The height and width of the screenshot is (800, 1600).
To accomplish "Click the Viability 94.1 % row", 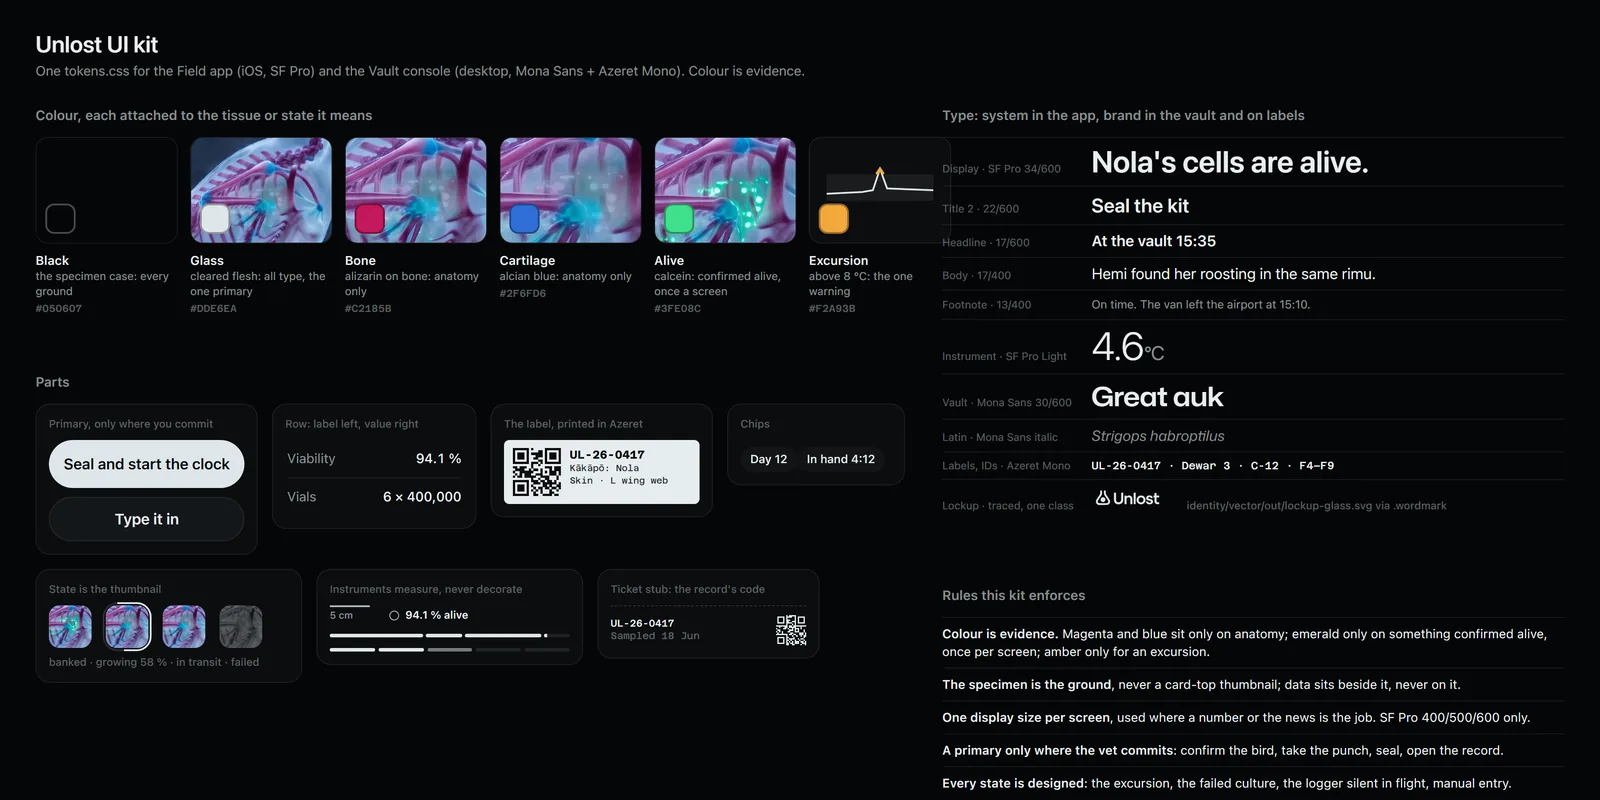I will [x=374, y=459].
